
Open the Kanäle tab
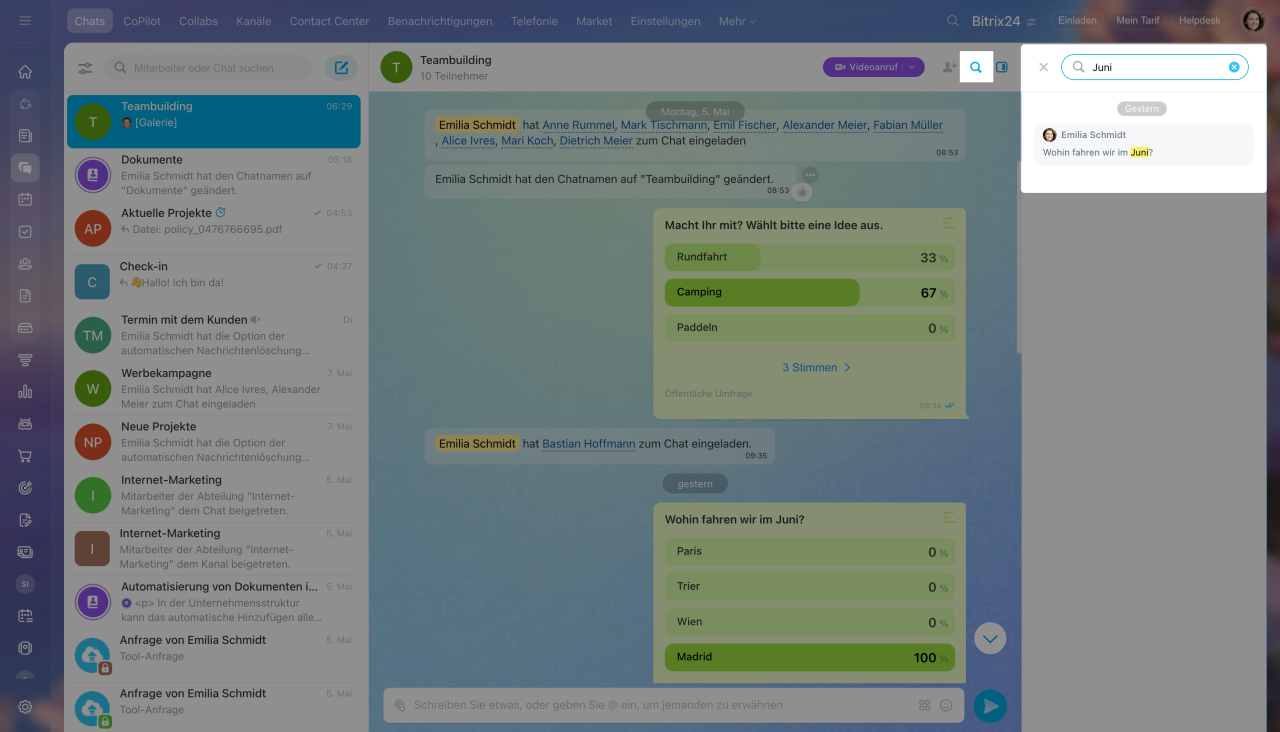tap(253, 21)
